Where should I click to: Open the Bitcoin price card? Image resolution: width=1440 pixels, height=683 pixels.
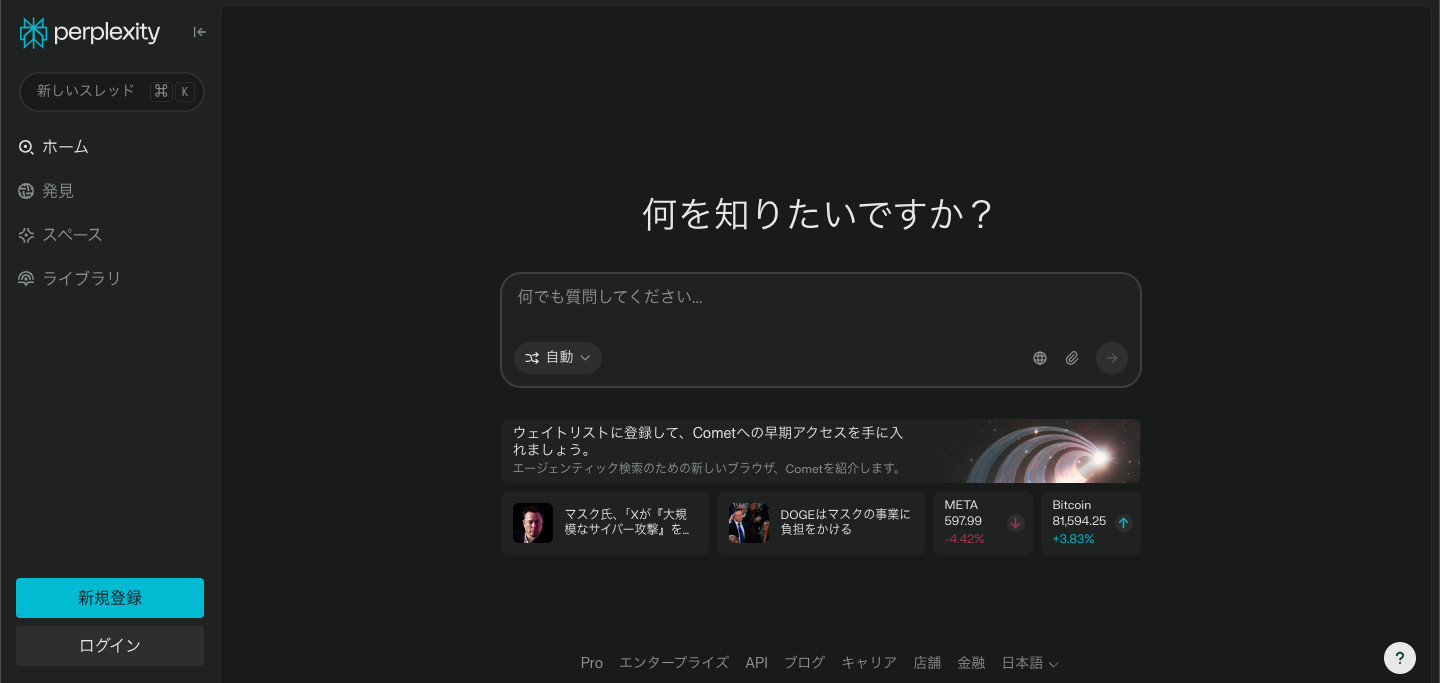pyautogui.click(x=1091, y=523)
